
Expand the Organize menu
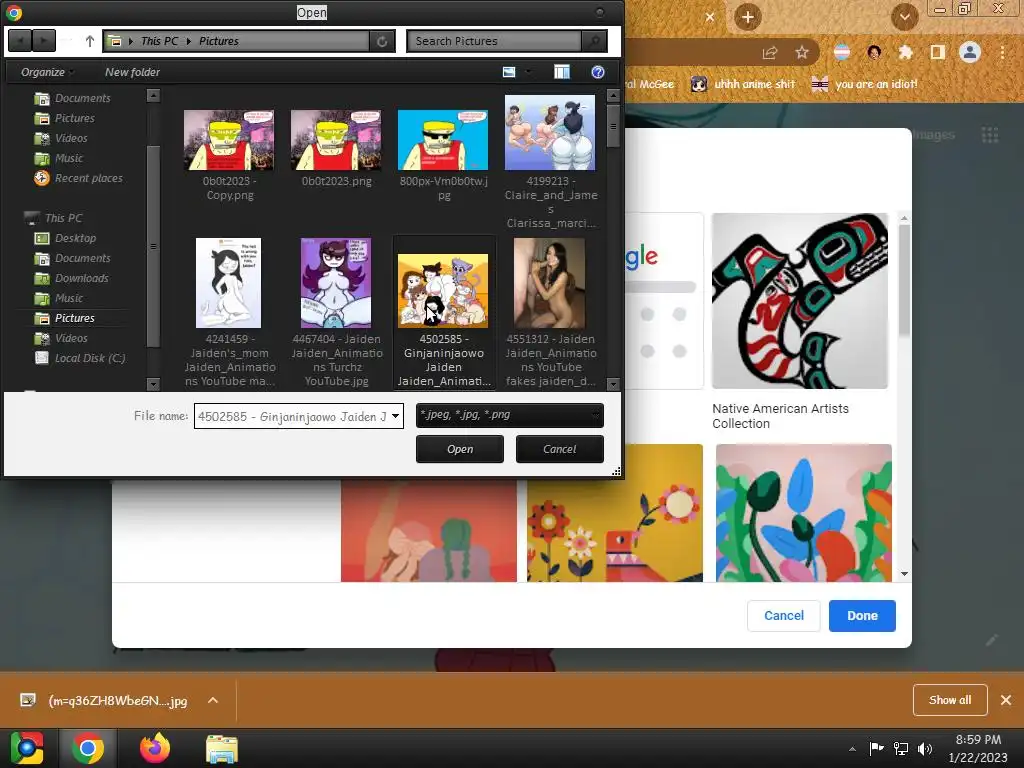tap(47, 72)
